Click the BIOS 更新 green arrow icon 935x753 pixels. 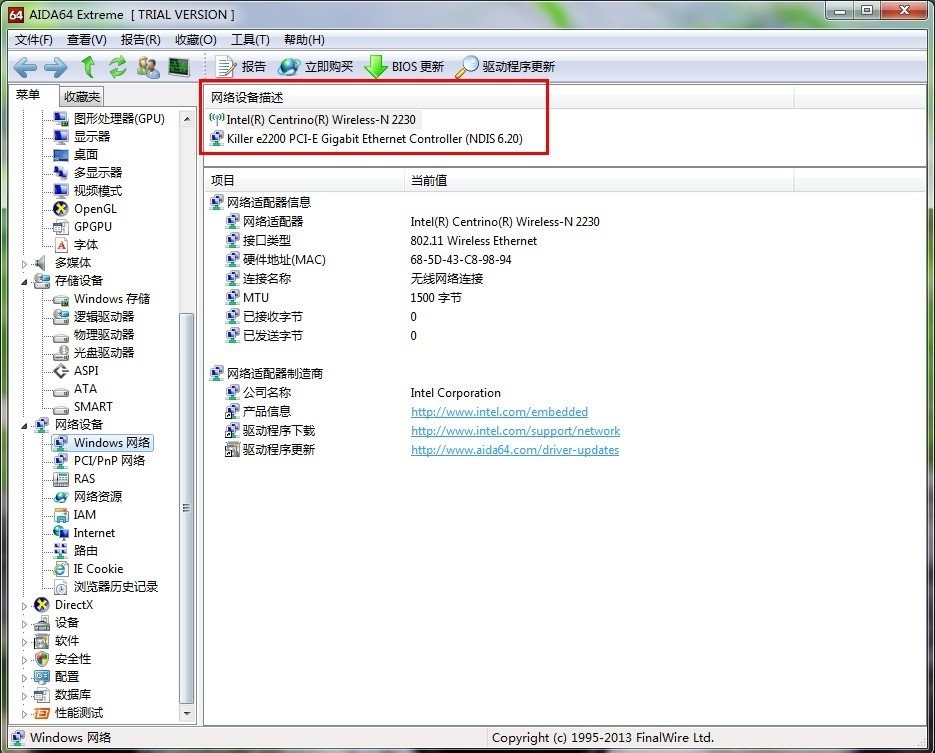(x=376, y=67)
